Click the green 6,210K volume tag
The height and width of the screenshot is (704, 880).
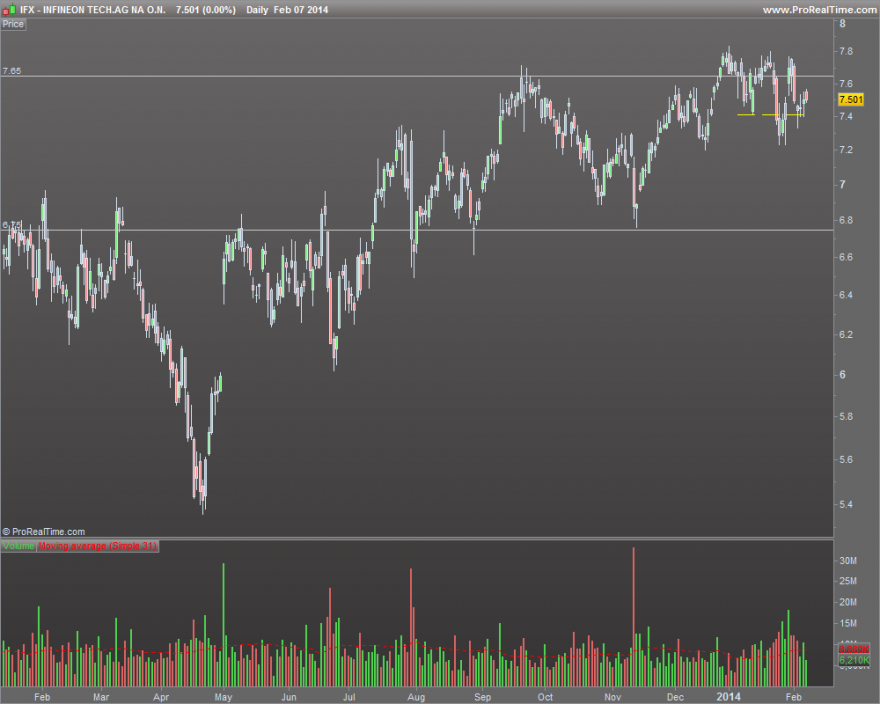click(854, 660)
